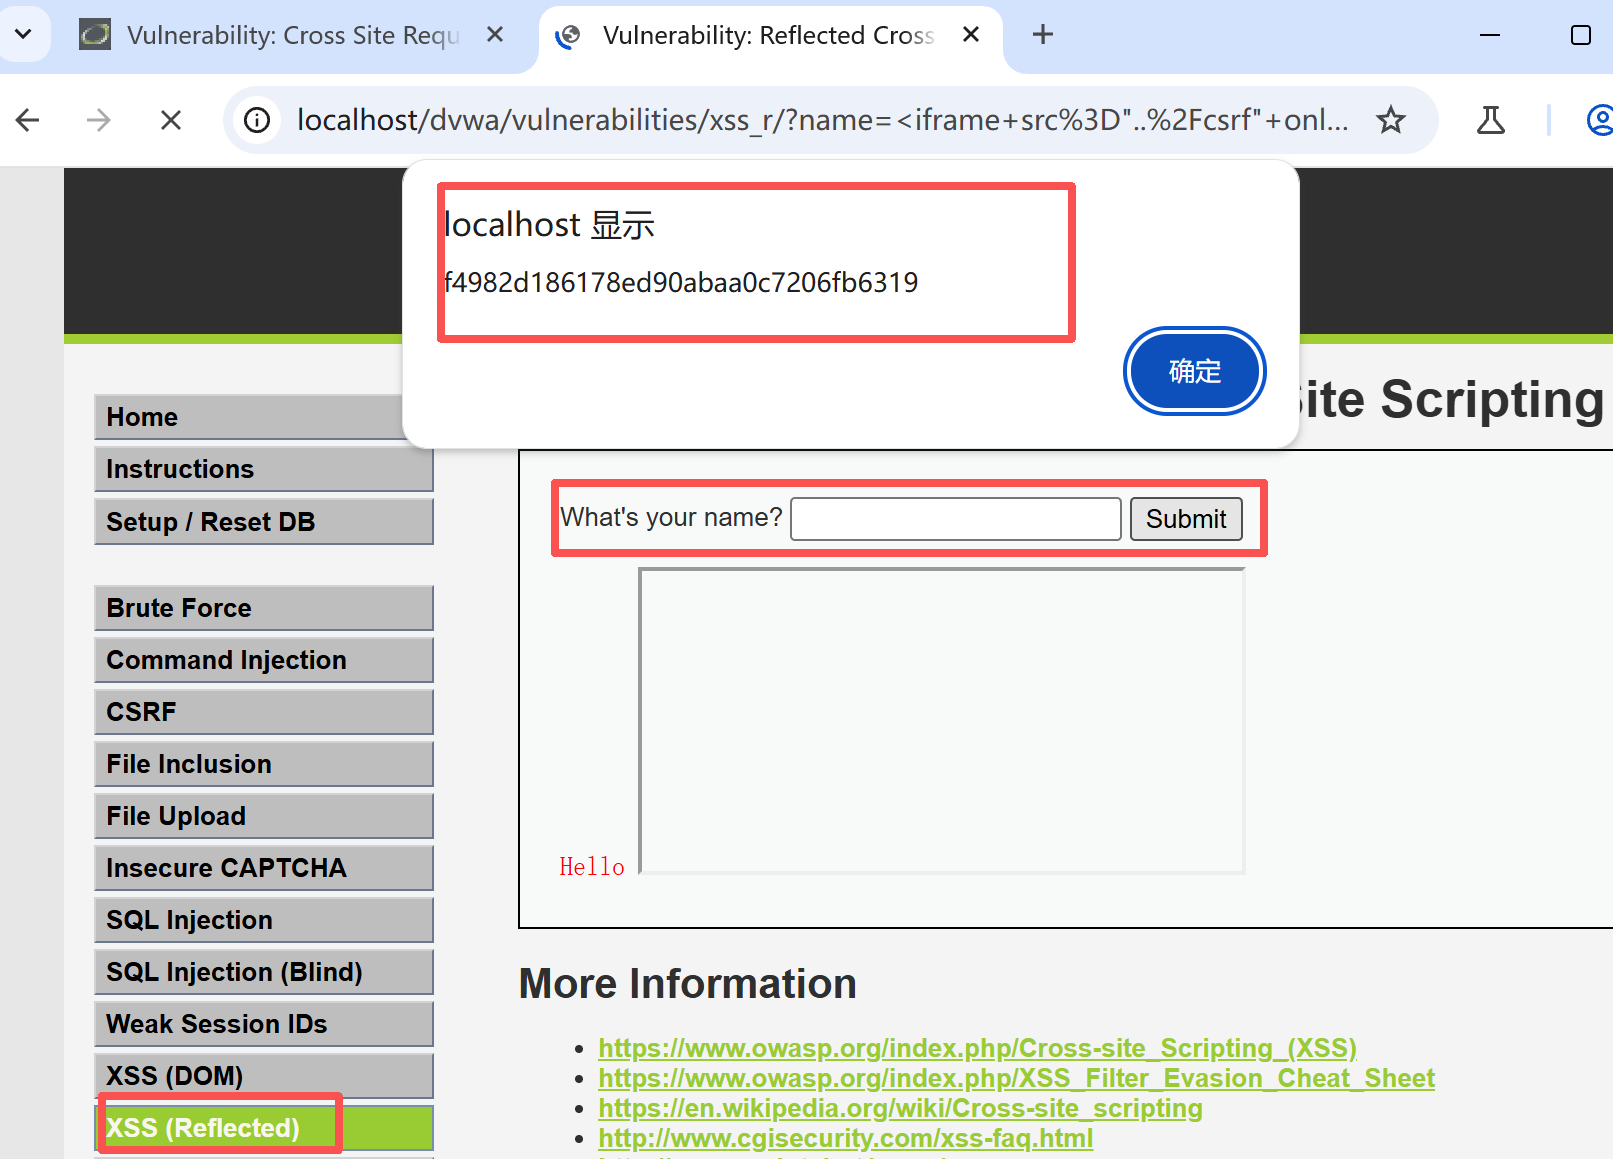This screenshot has width=1613, height=1159.
Task: Open SQL Injection (Blind) page
Action: pos(264,972)
